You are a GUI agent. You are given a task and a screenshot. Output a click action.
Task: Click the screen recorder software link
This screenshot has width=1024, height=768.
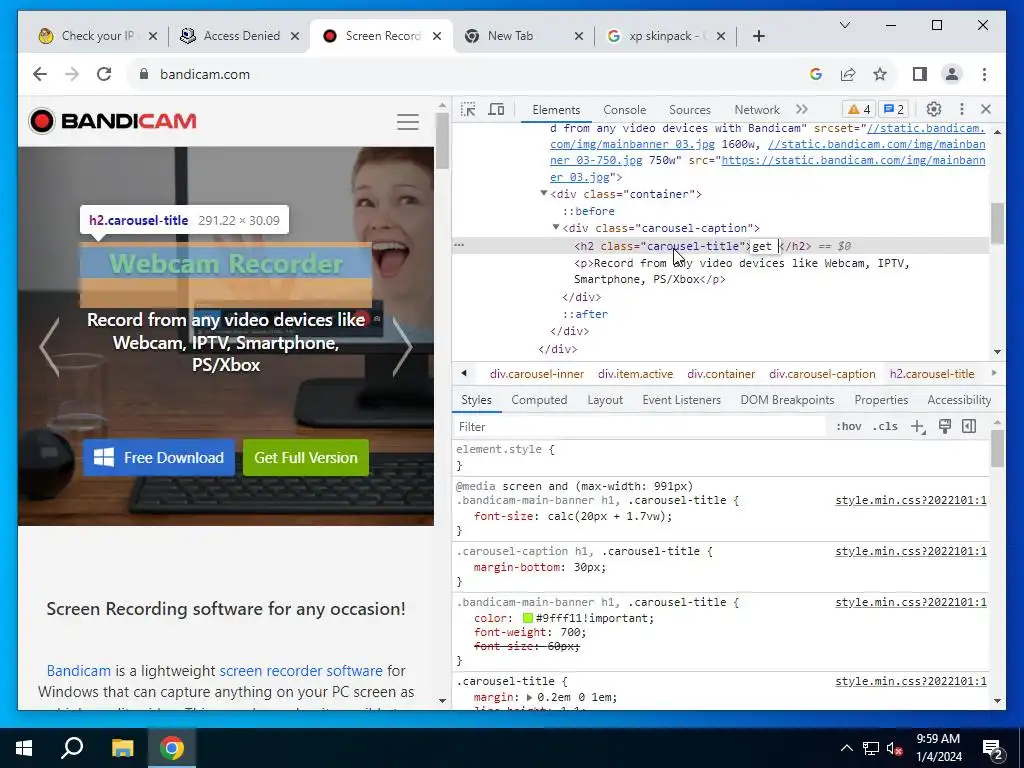(301, 671)
